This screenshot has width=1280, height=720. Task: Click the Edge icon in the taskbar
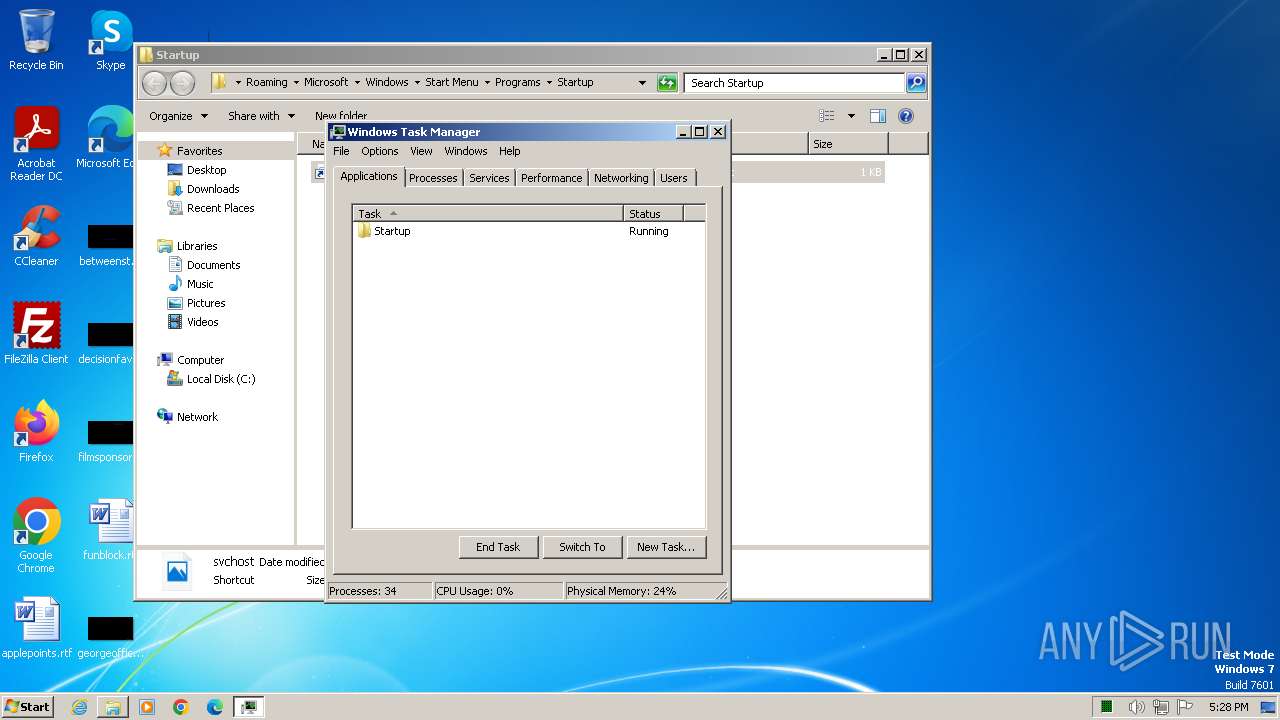click(215, 707)
